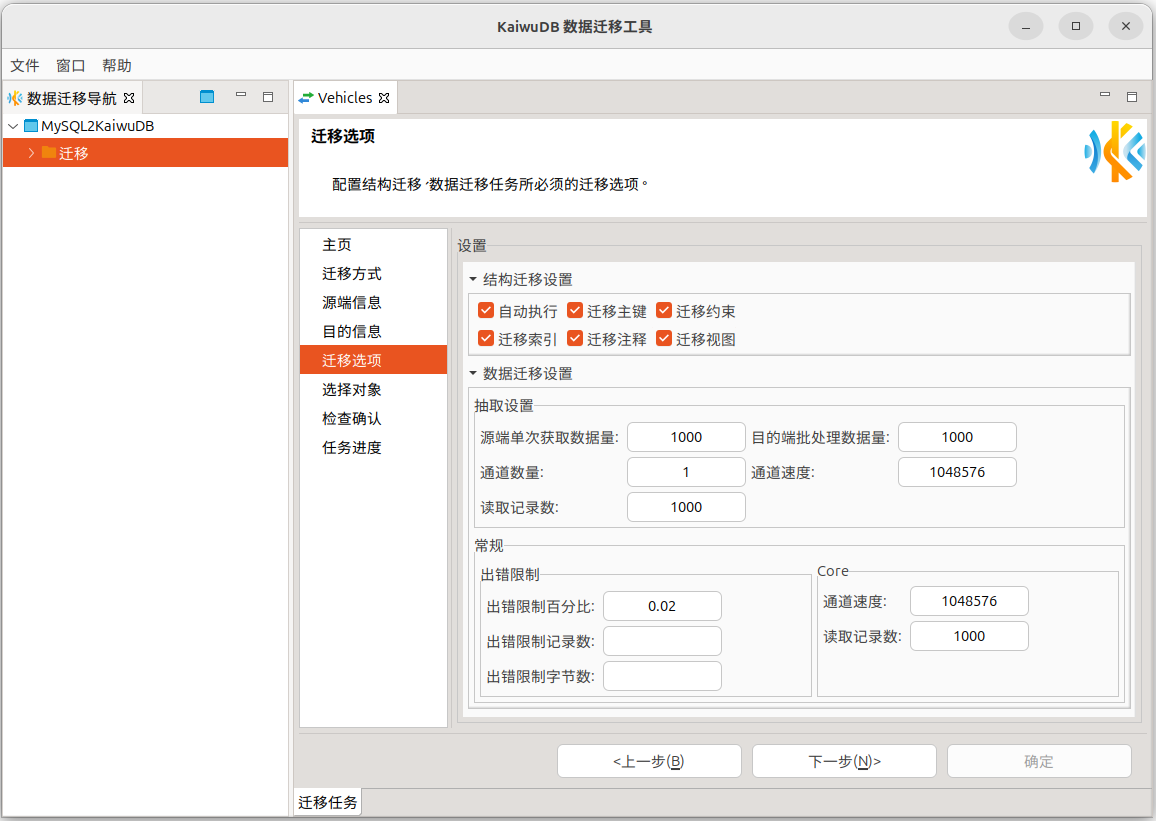Toggle the 迁移主键 checkbox
This screenshot has width=1156, height=821.
(575, 311)
